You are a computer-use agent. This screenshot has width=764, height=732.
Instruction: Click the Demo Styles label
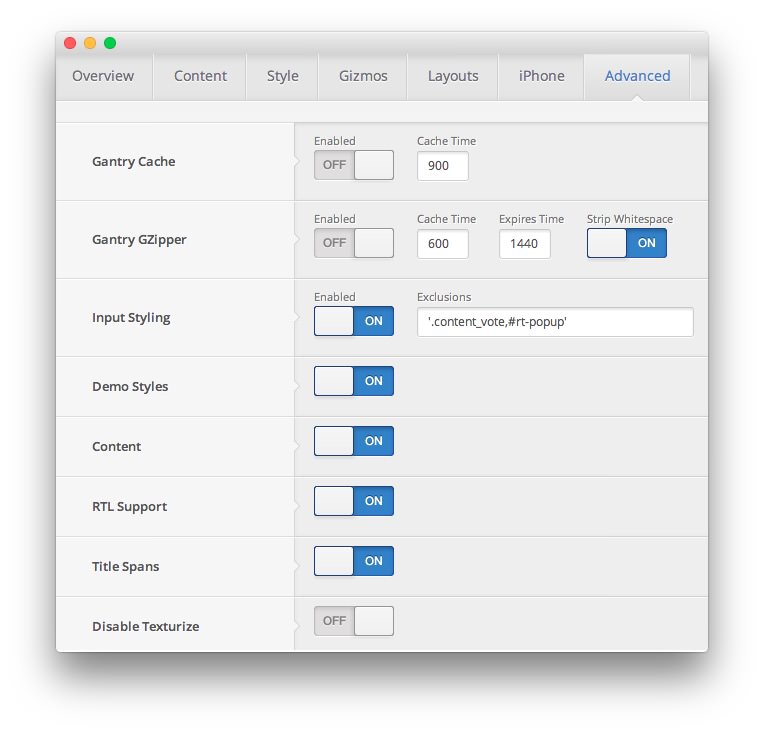click(x=130, y=386)
